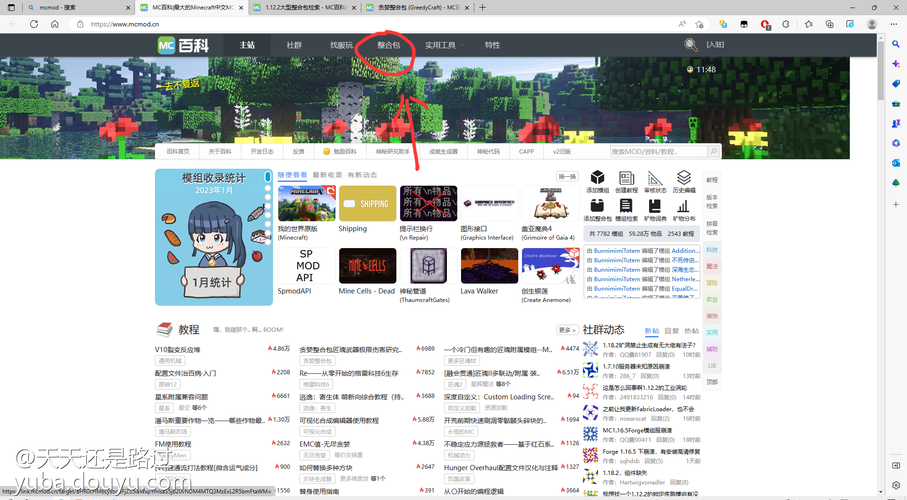
Task: Click the 创建教程 newspaper icon
Action: point(626,178)
